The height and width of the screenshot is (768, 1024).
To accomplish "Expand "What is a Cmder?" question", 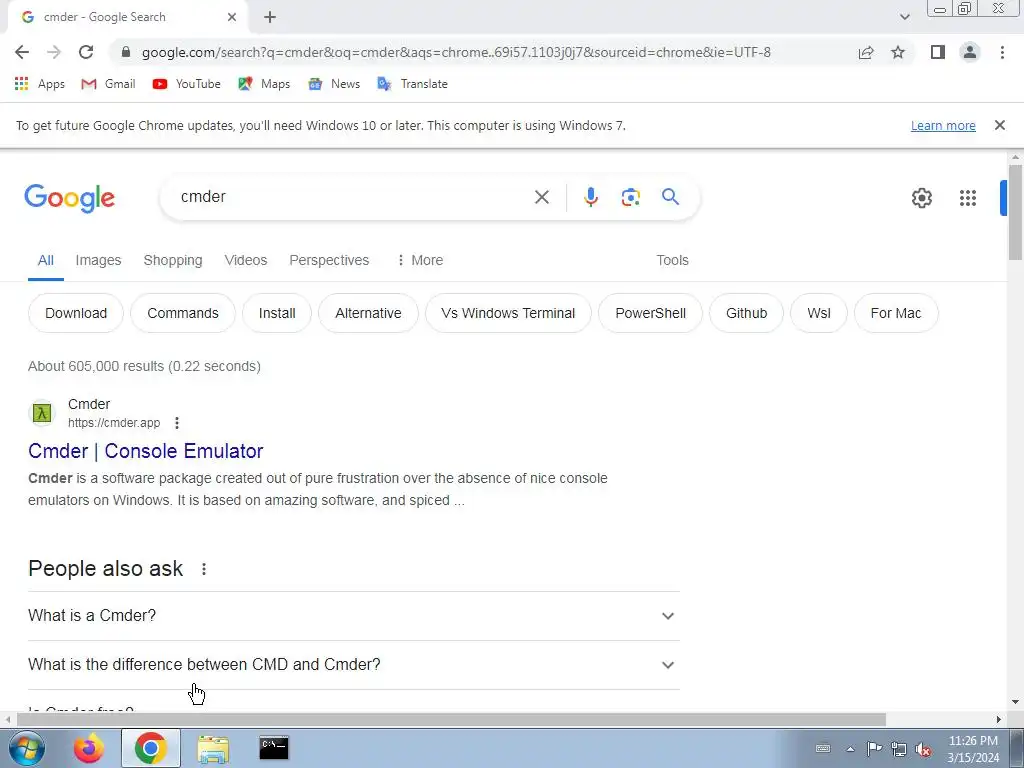I will (354, 616).
